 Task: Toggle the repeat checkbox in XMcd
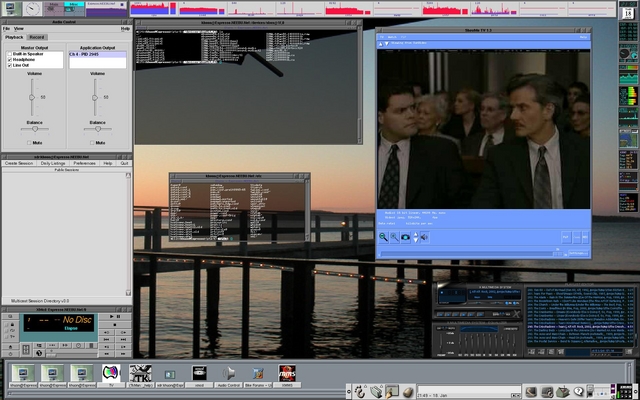[x=7, y=331]
